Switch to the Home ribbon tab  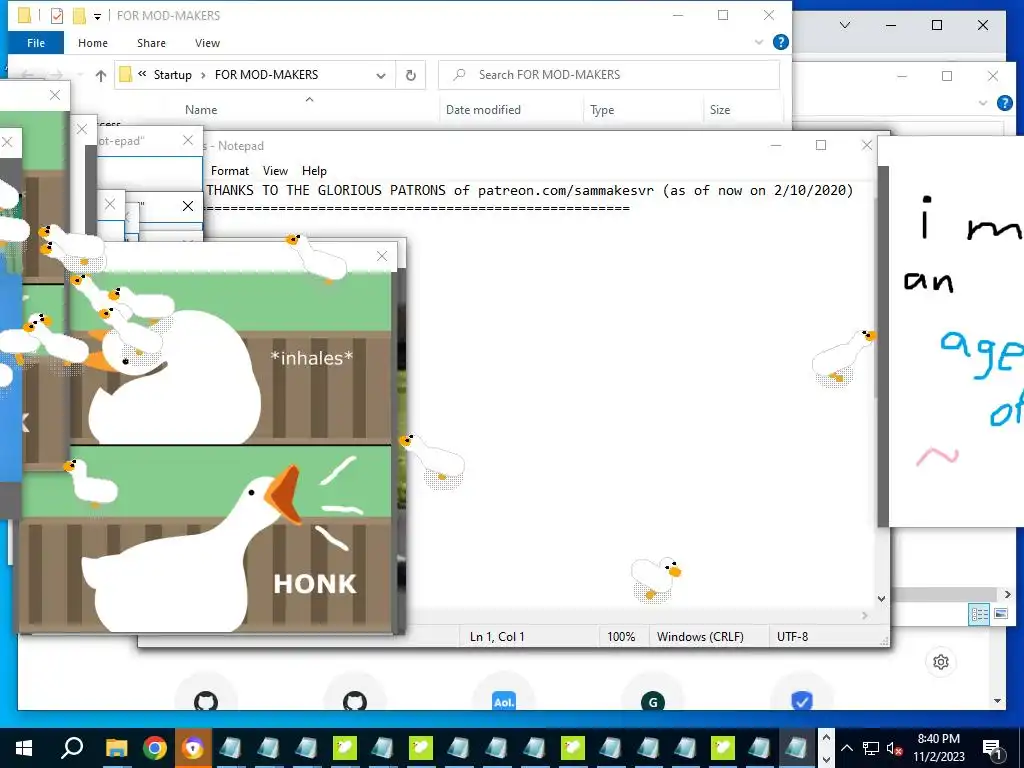pyautogui.click(x=93, y=42)
